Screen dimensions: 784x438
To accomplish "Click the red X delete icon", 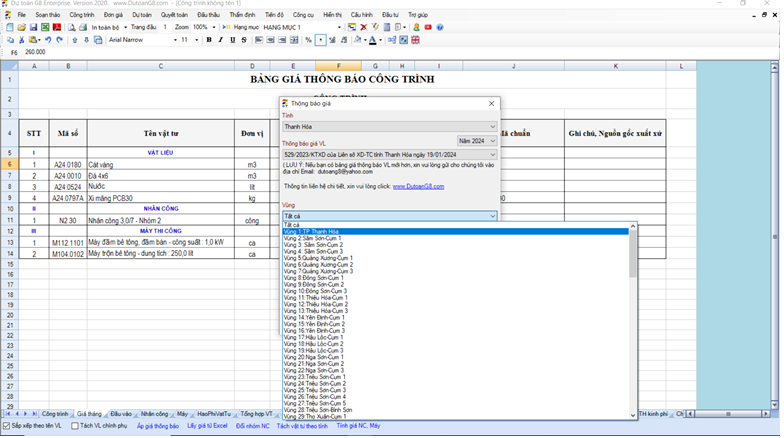I will pos(364,28).
